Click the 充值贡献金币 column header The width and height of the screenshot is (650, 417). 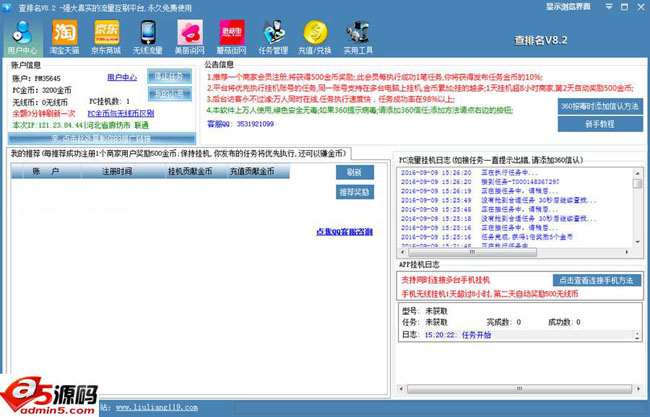[x=258, y=171]
